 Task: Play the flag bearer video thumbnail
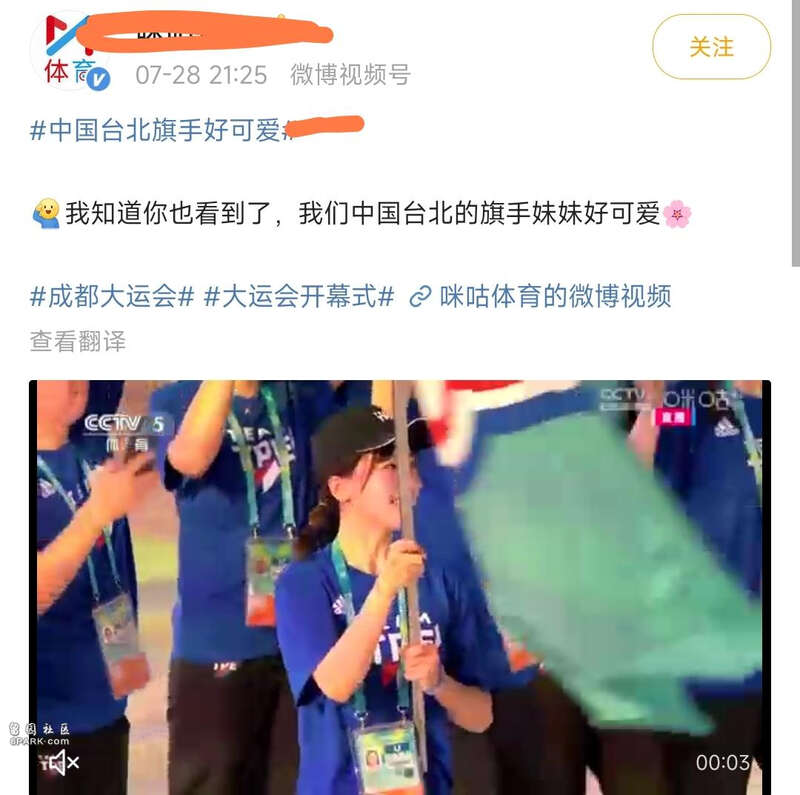[x=400, y=587]
